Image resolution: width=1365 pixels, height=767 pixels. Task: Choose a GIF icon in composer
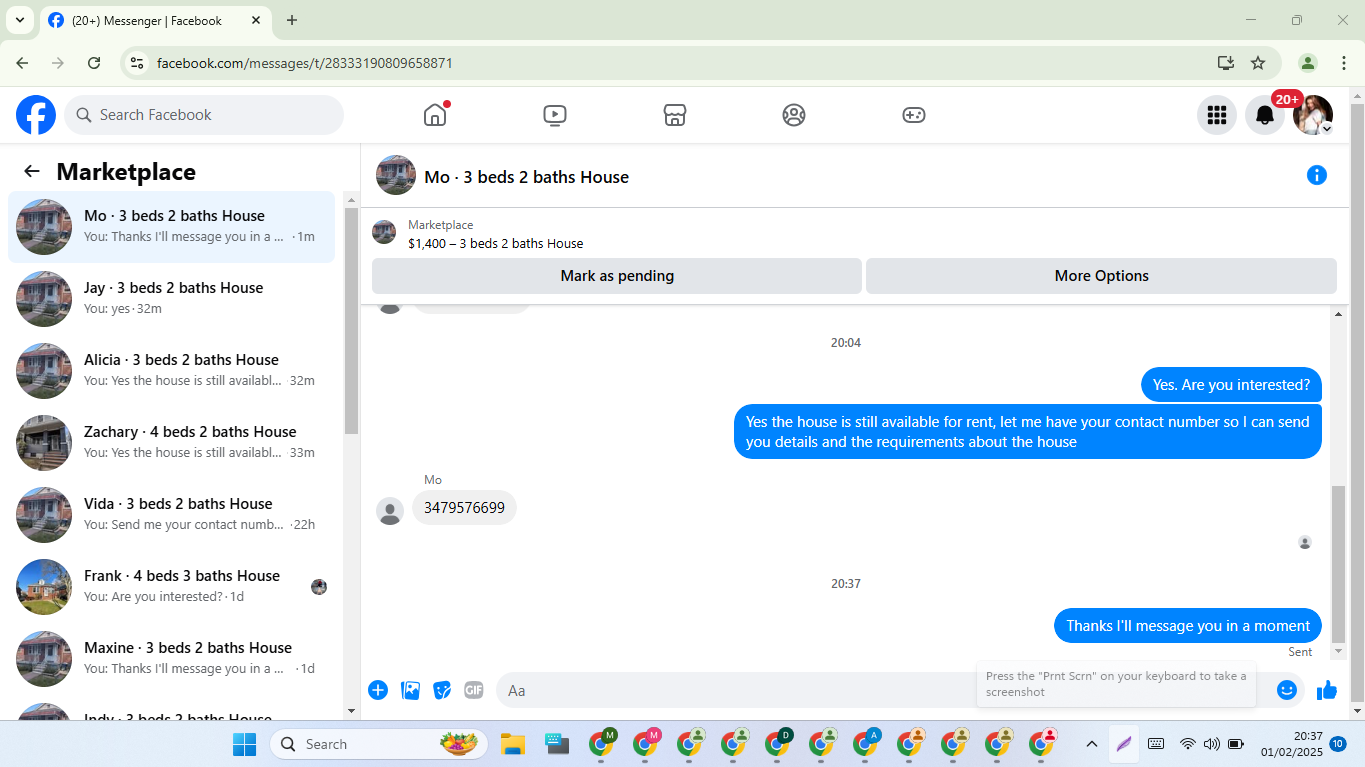[474, 690]
